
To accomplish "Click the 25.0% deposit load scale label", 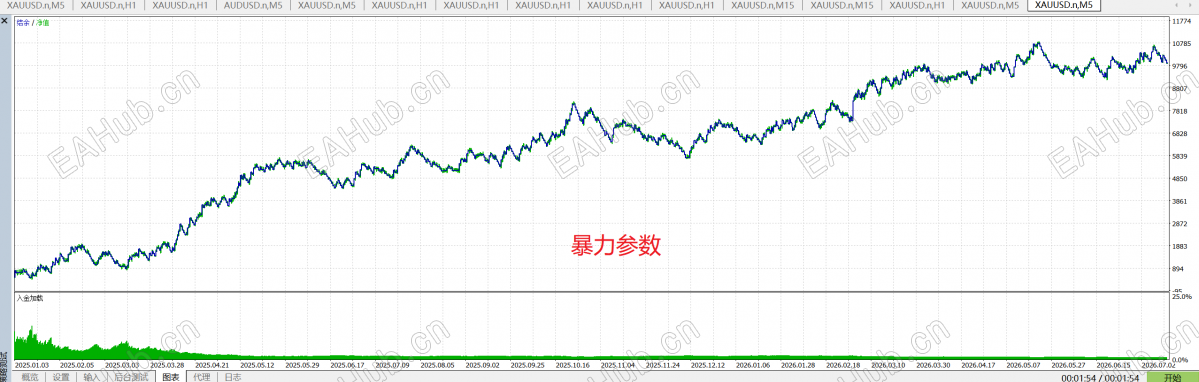I will click(x=1181, y=296).
